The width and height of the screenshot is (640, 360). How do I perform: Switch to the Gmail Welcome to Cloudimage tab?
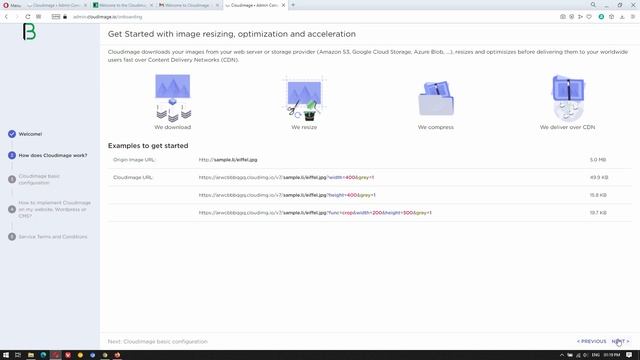pos(188,5)
